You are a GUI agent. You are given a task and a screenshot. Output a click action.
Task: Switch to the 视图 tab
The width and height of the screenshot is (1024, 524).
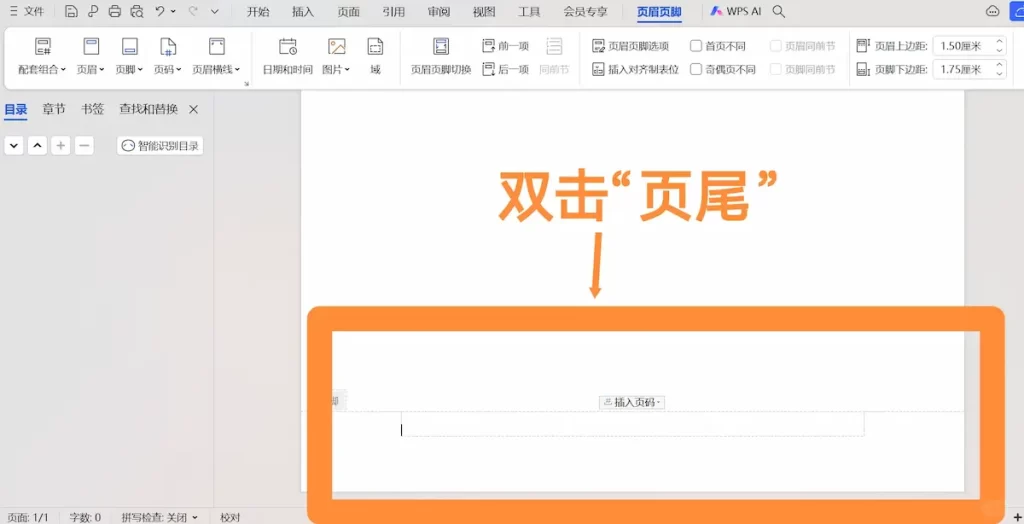[484, 11]
